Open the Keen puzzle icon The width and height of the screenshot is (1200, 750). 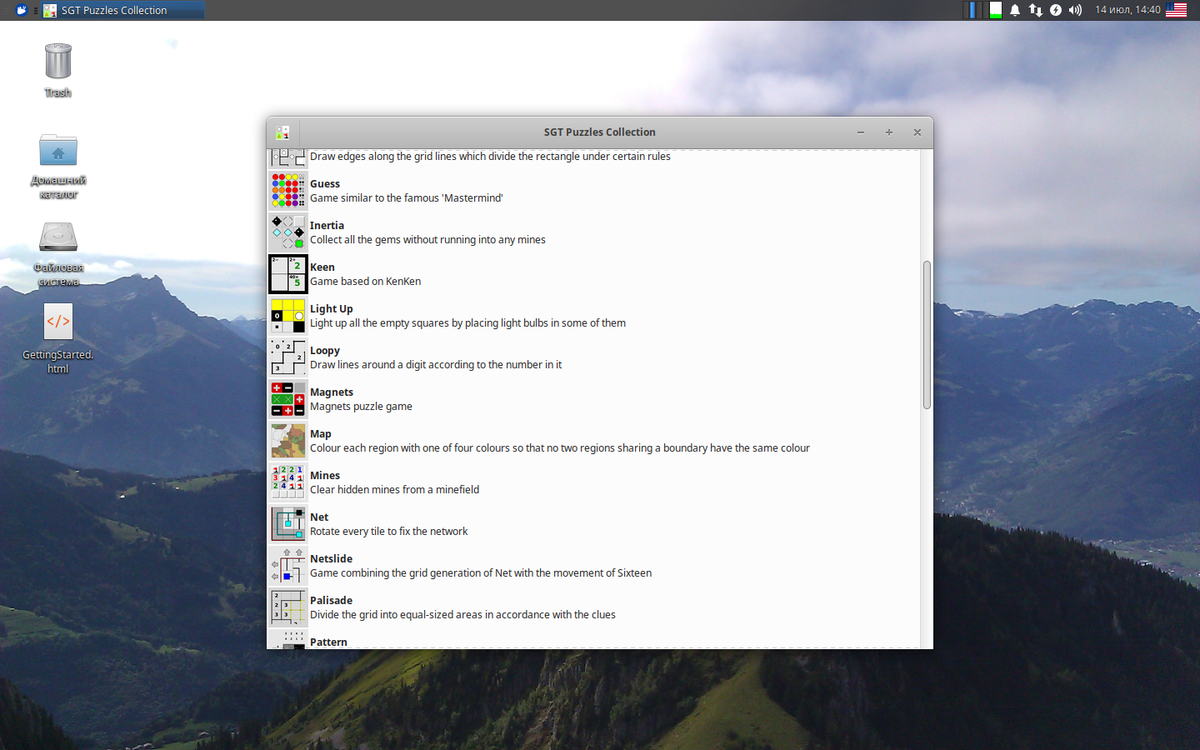(x=288, y=274)
